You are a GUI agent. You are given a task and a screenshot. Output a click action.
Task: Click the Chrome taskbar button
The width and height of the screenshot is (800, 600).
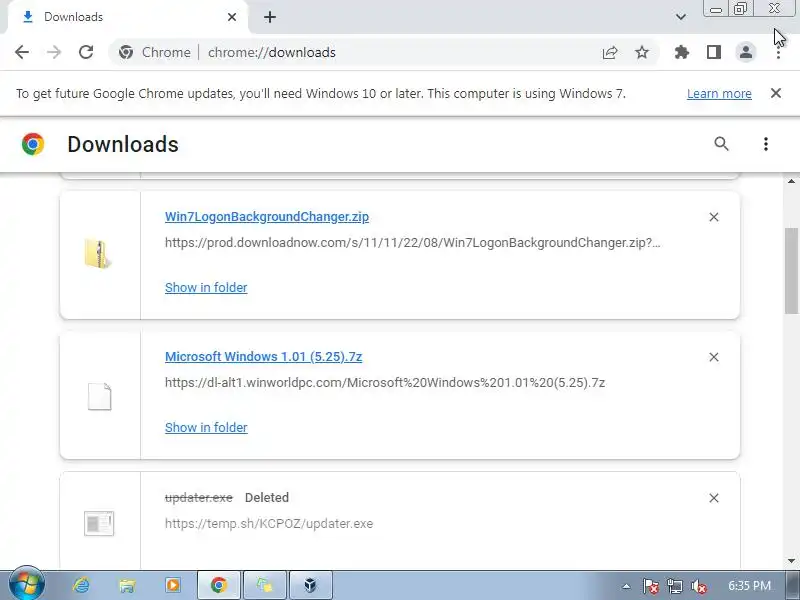pos(219,585)
